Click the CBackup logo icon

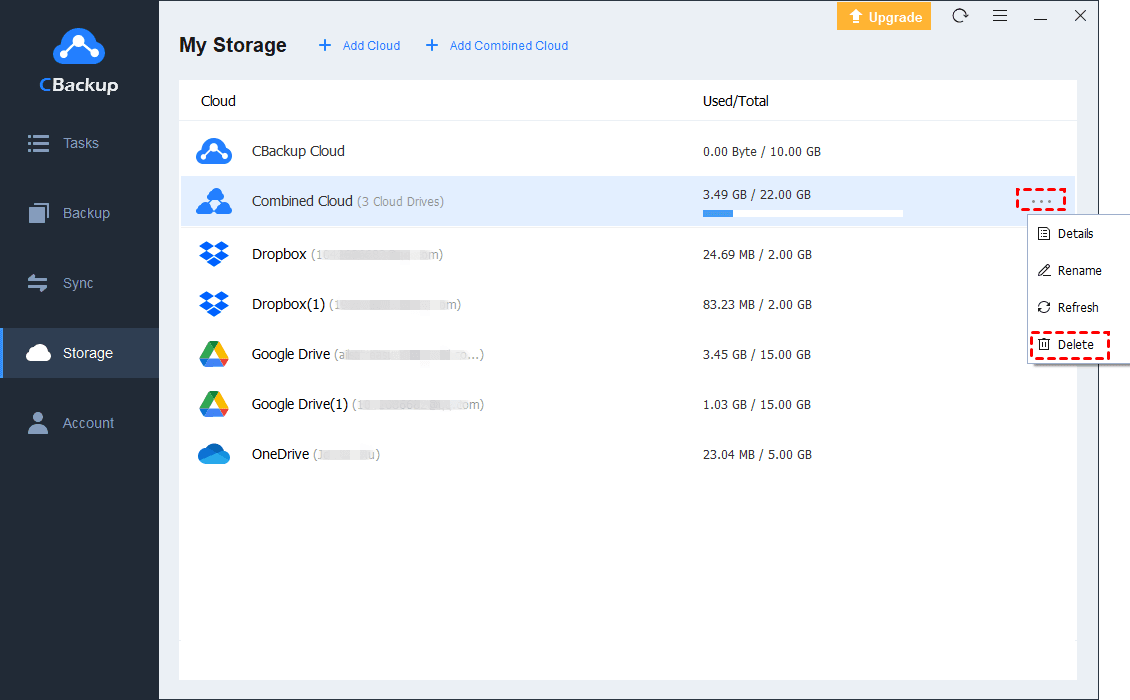(x=79, y=47)
